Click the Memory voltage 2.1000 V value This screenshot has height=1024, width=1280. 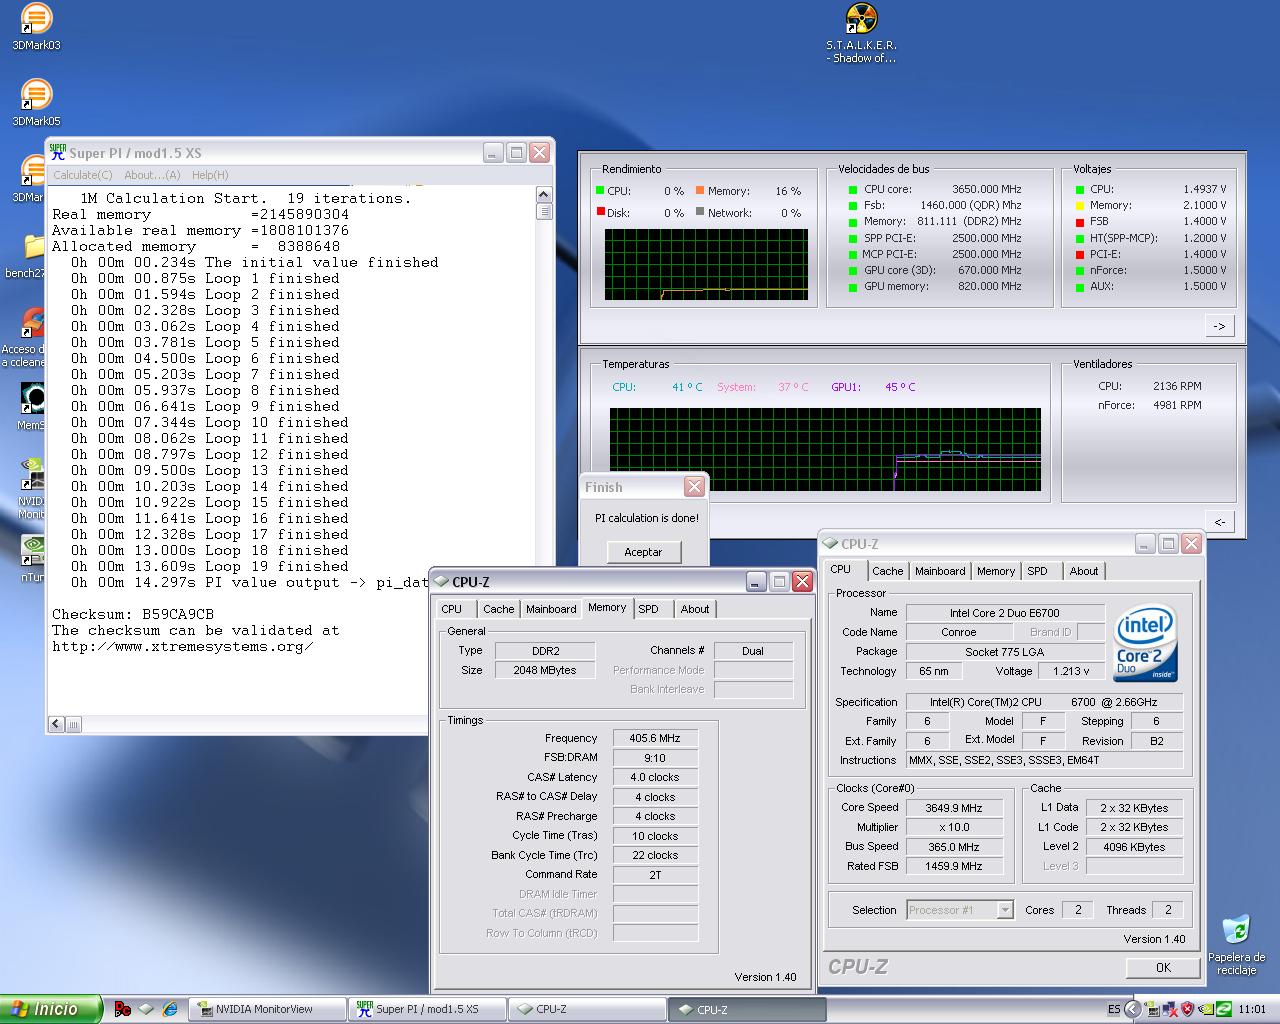[1205, 205]
